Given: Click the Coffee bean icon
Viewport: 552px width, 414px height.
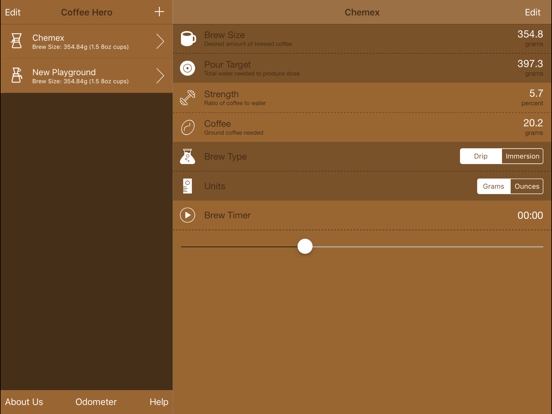Looking at the screenshot, I should (188, 127).
